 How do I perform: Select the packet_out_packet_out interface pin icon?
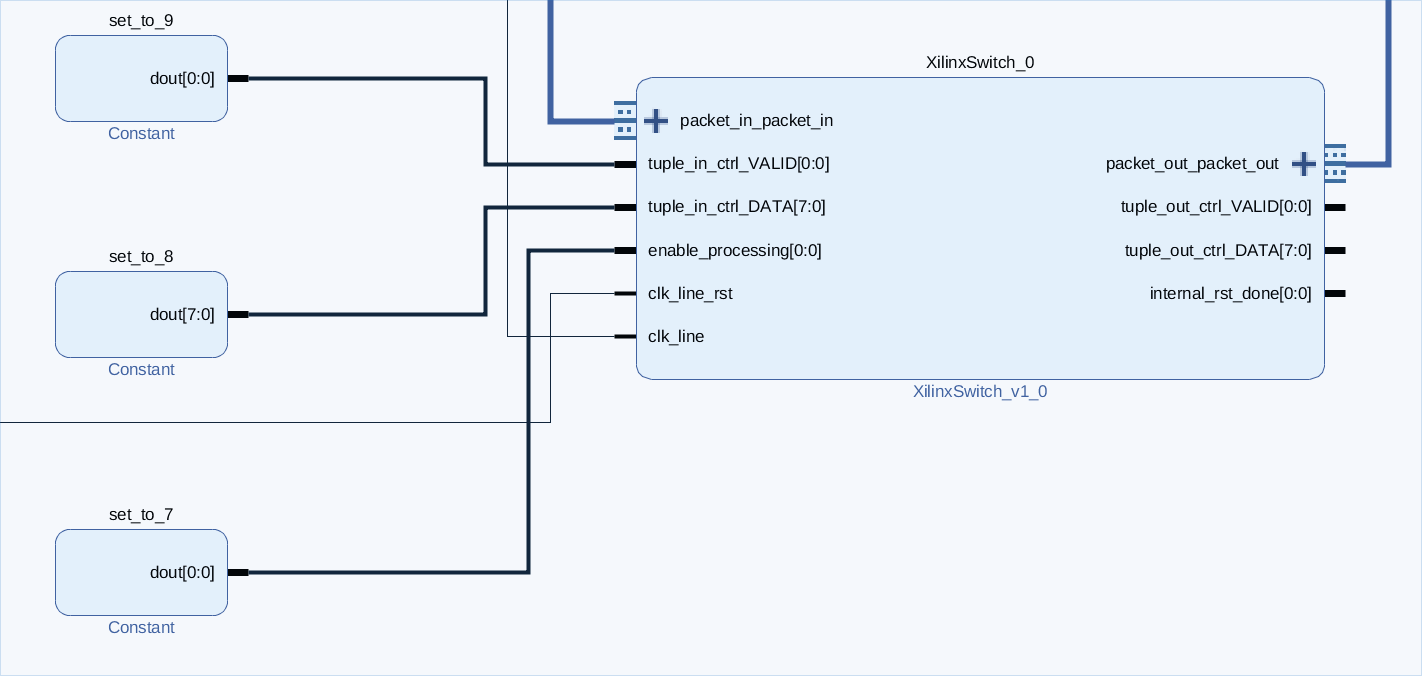pos(1335,163)
